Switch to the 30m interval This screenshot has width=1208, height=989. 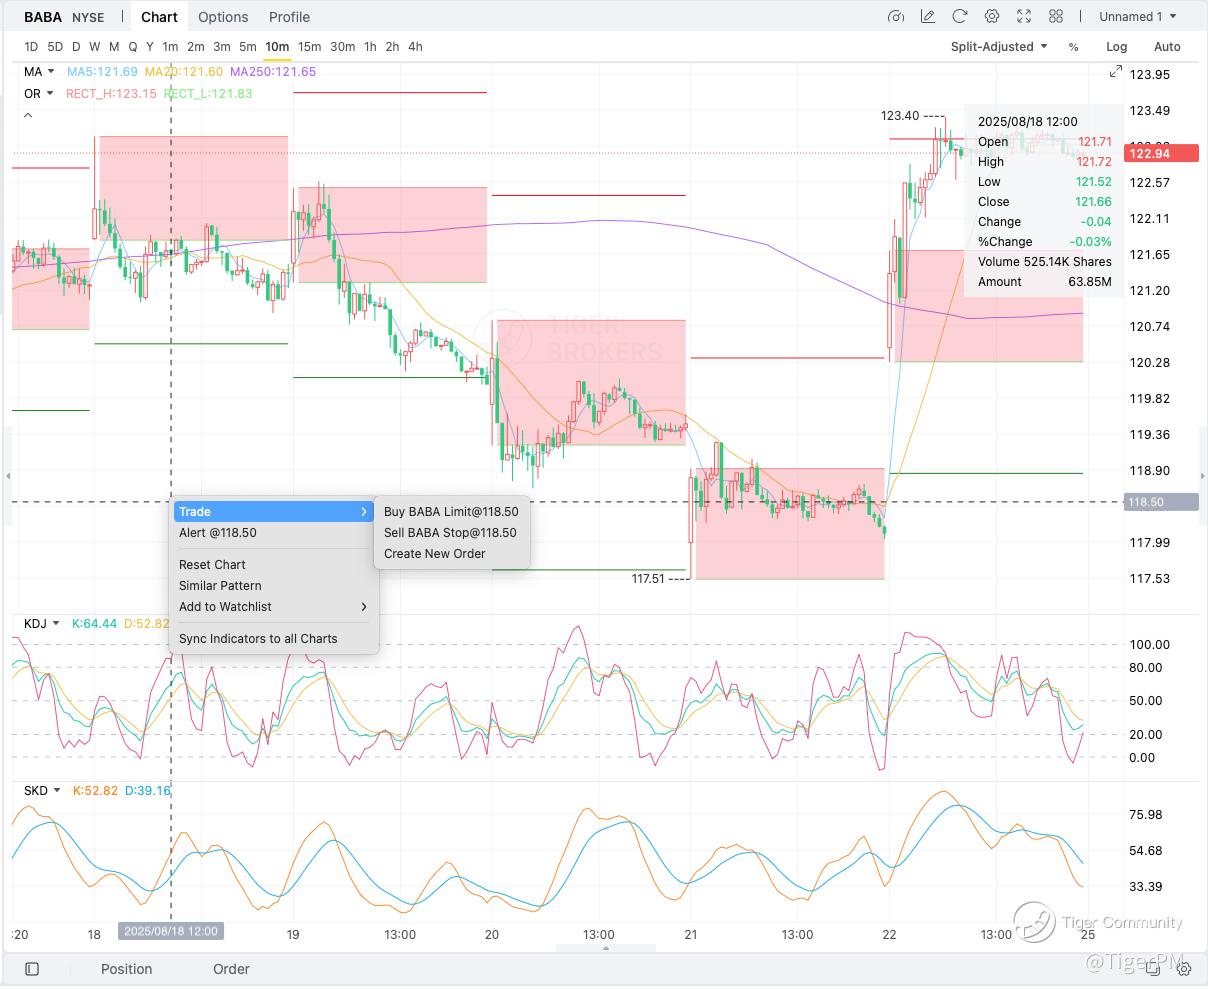tap(343, 46)
